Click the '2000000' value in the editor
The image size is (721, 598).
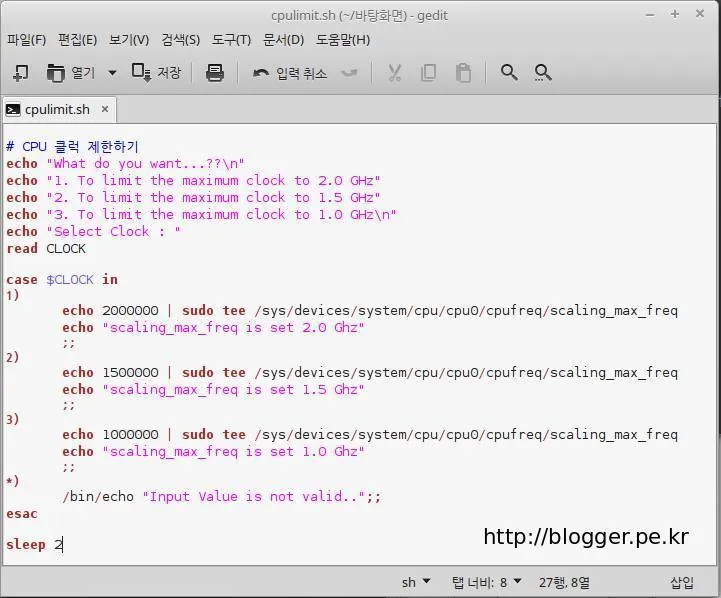tap(130, 311)
